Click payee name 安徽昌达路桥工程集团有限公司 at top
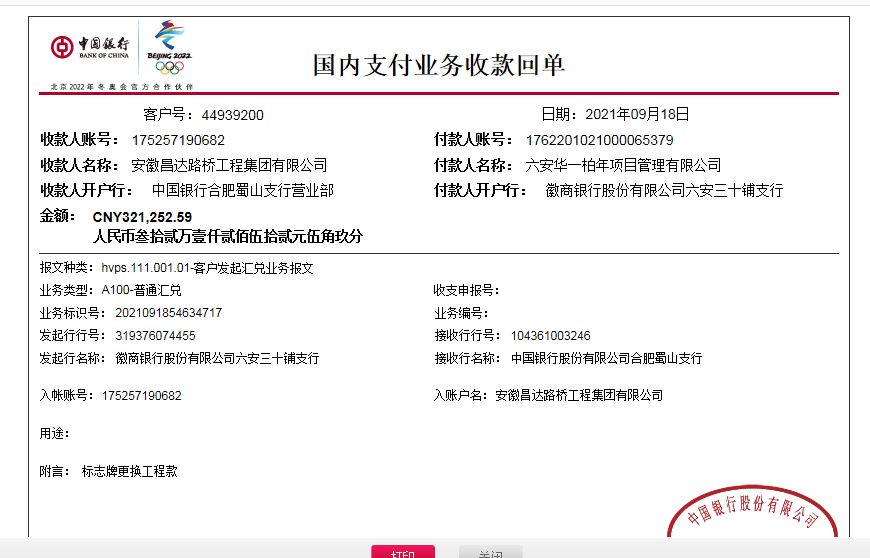The width and height of the screenshot is (870, 558). pos(229,165)
